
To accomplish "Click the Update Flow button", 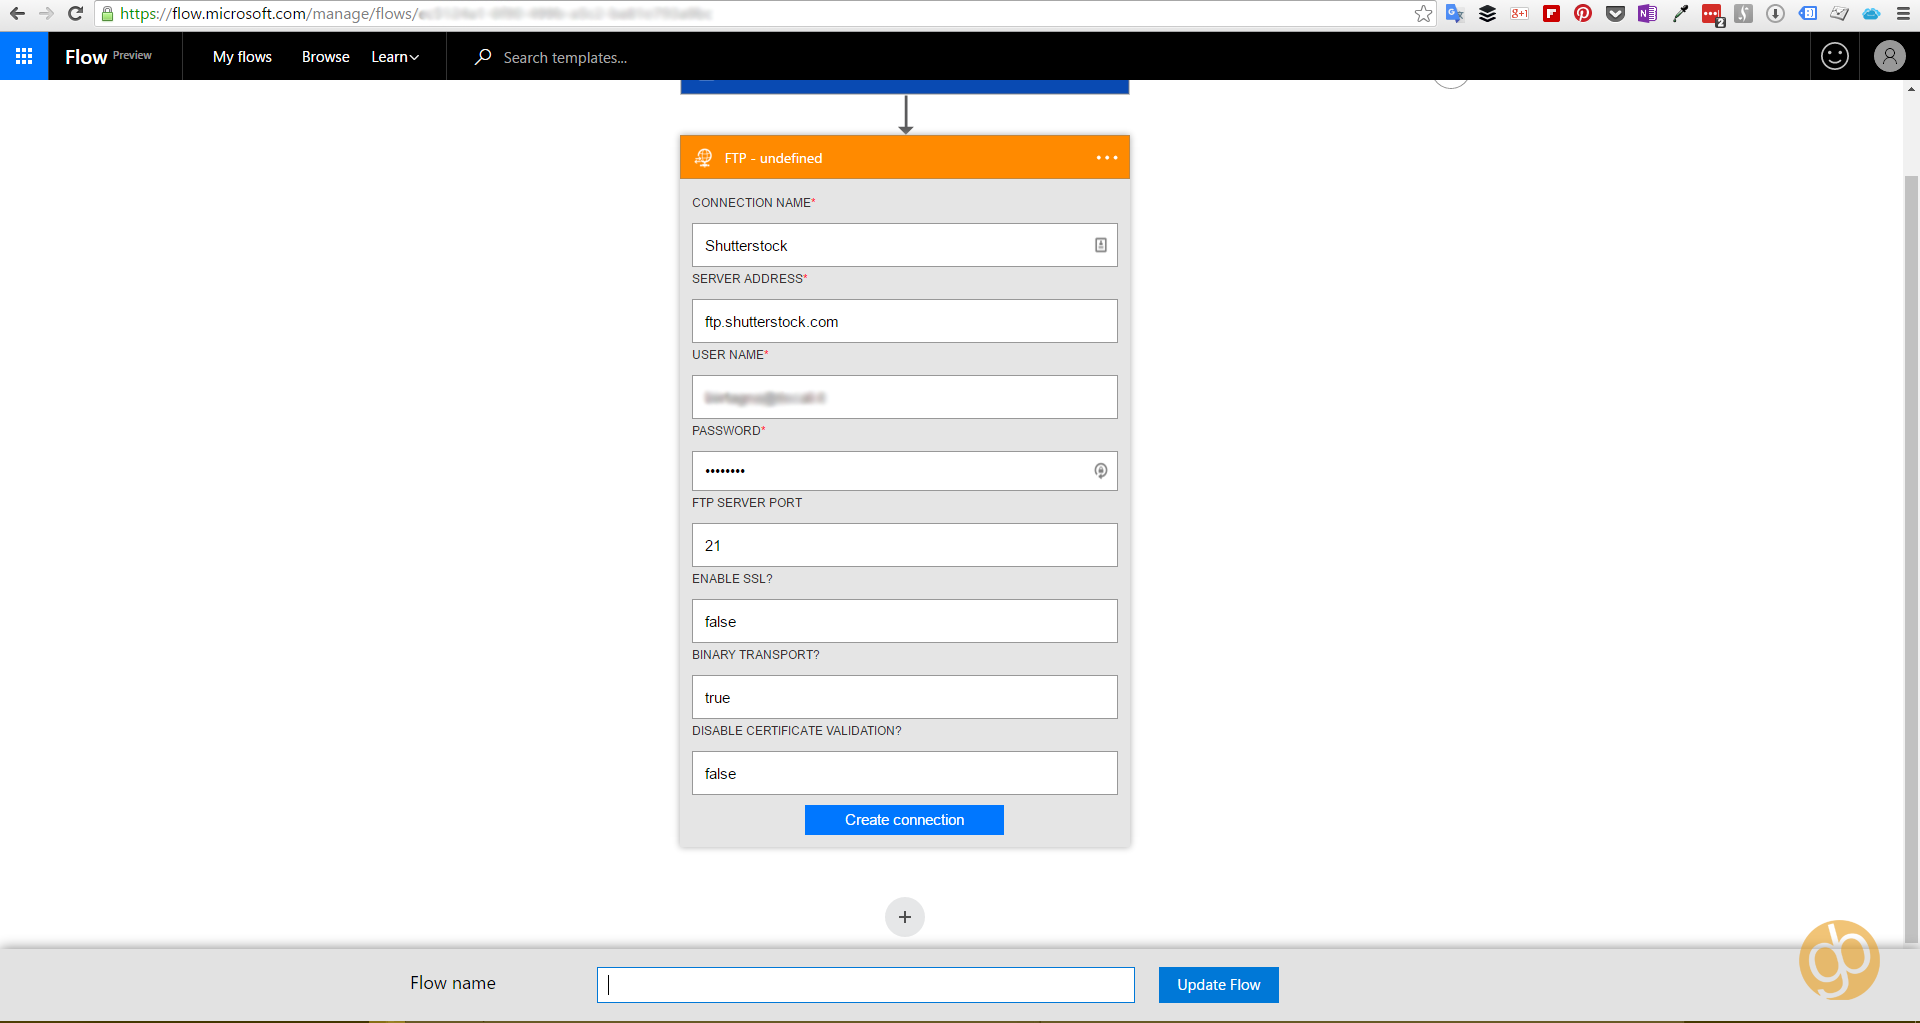I will click(1218, 985).
